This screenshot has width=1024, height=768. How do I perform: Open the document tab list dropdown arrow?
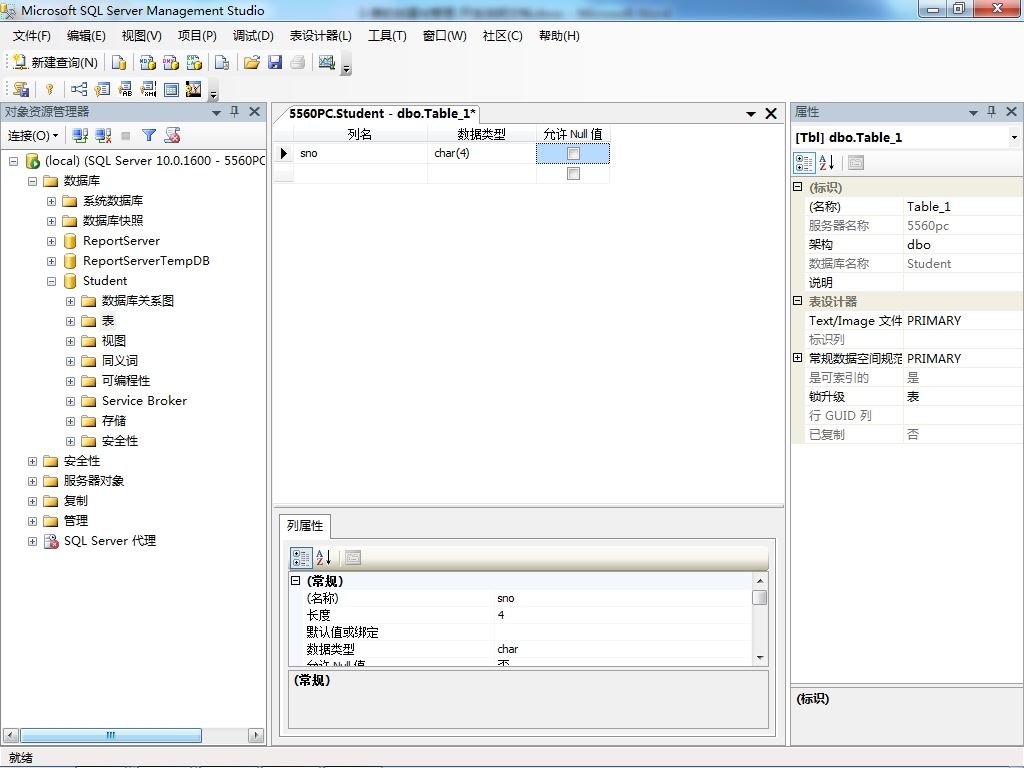pyautogui.click(x=751, y=114)
